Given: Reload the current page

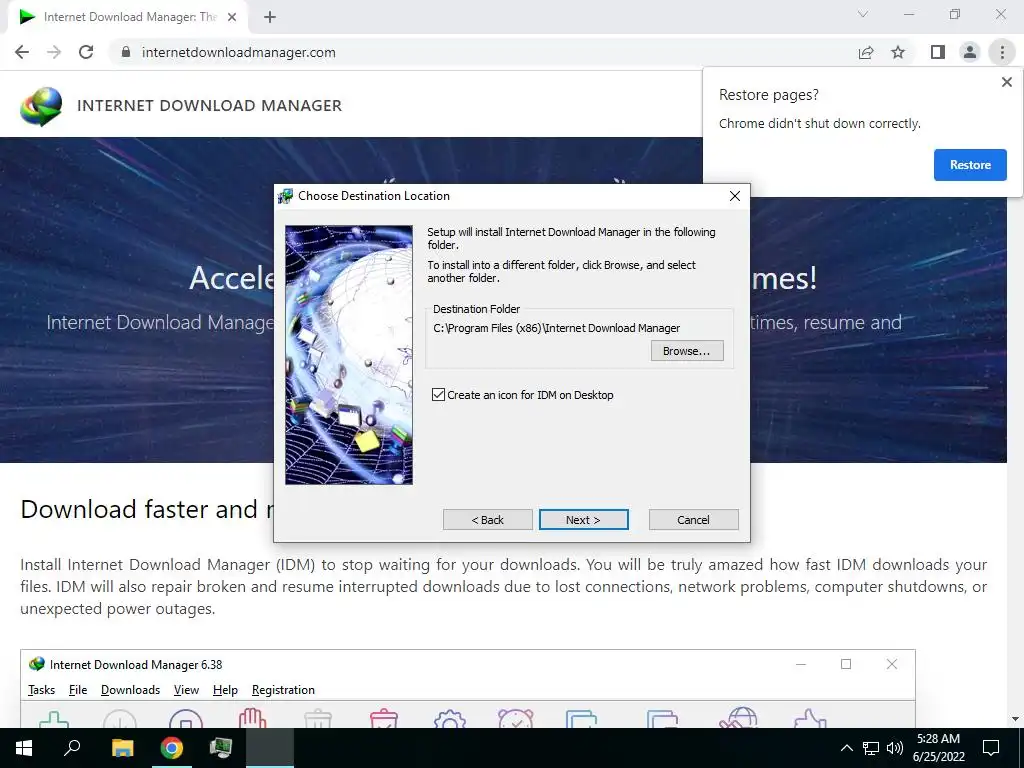Looking at the screenshot, I should pyautogui.click(x=86, y=52).
